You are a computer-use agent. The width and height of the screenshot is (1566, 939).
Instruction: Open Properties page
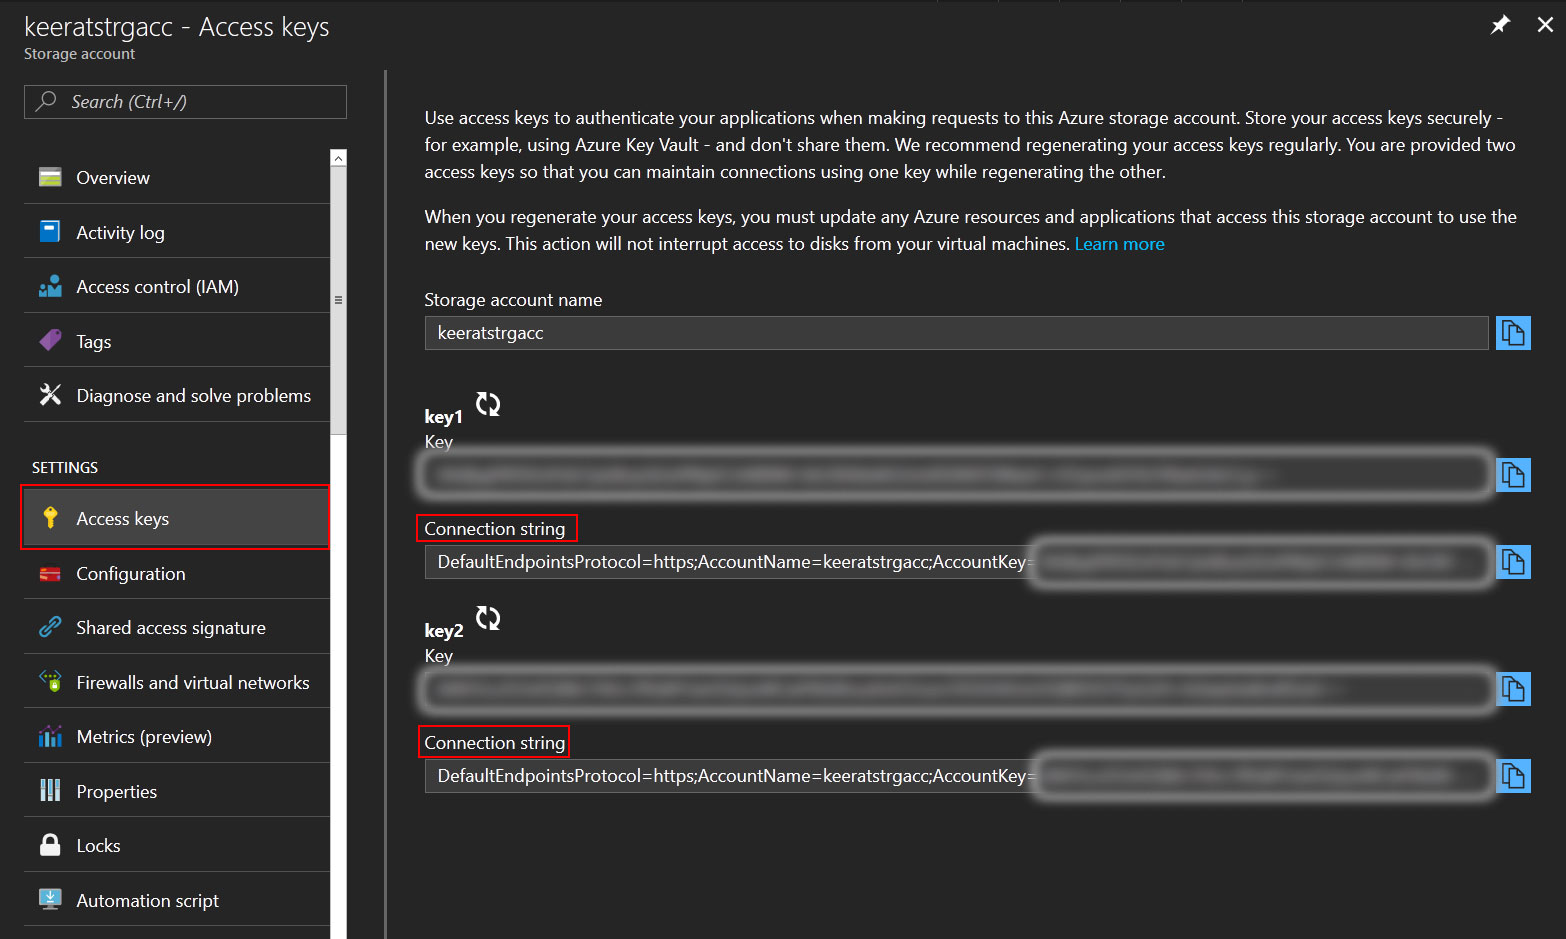(x=177, y=791)
